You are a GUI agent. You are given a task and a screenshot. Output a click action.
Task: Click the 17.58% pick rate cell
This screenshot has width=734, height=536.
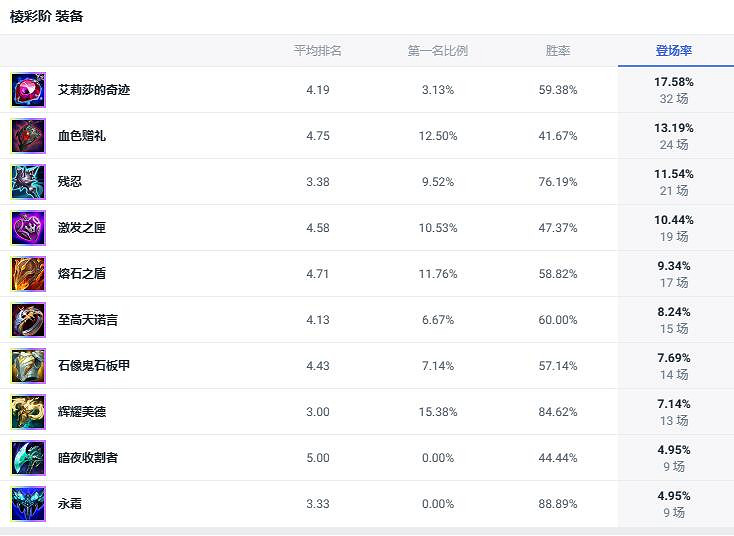(x=674, y=82)
